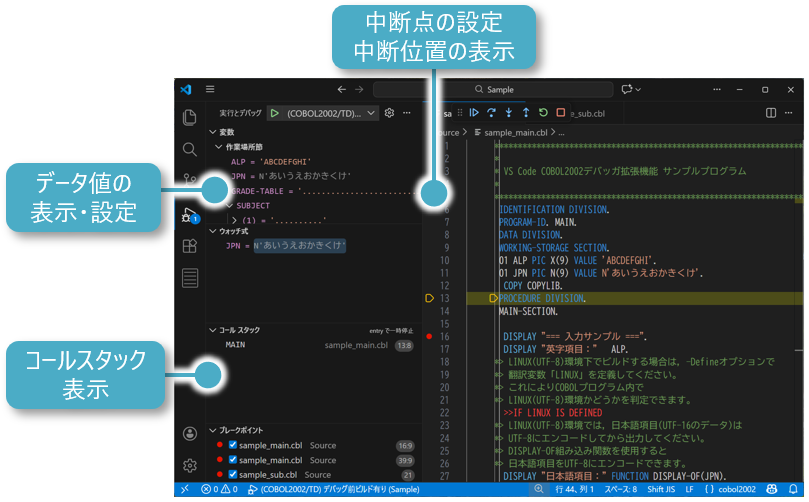Click sample_main.cbl in the breadcrumb
This screenshot has height=502, width=809.
515,133
